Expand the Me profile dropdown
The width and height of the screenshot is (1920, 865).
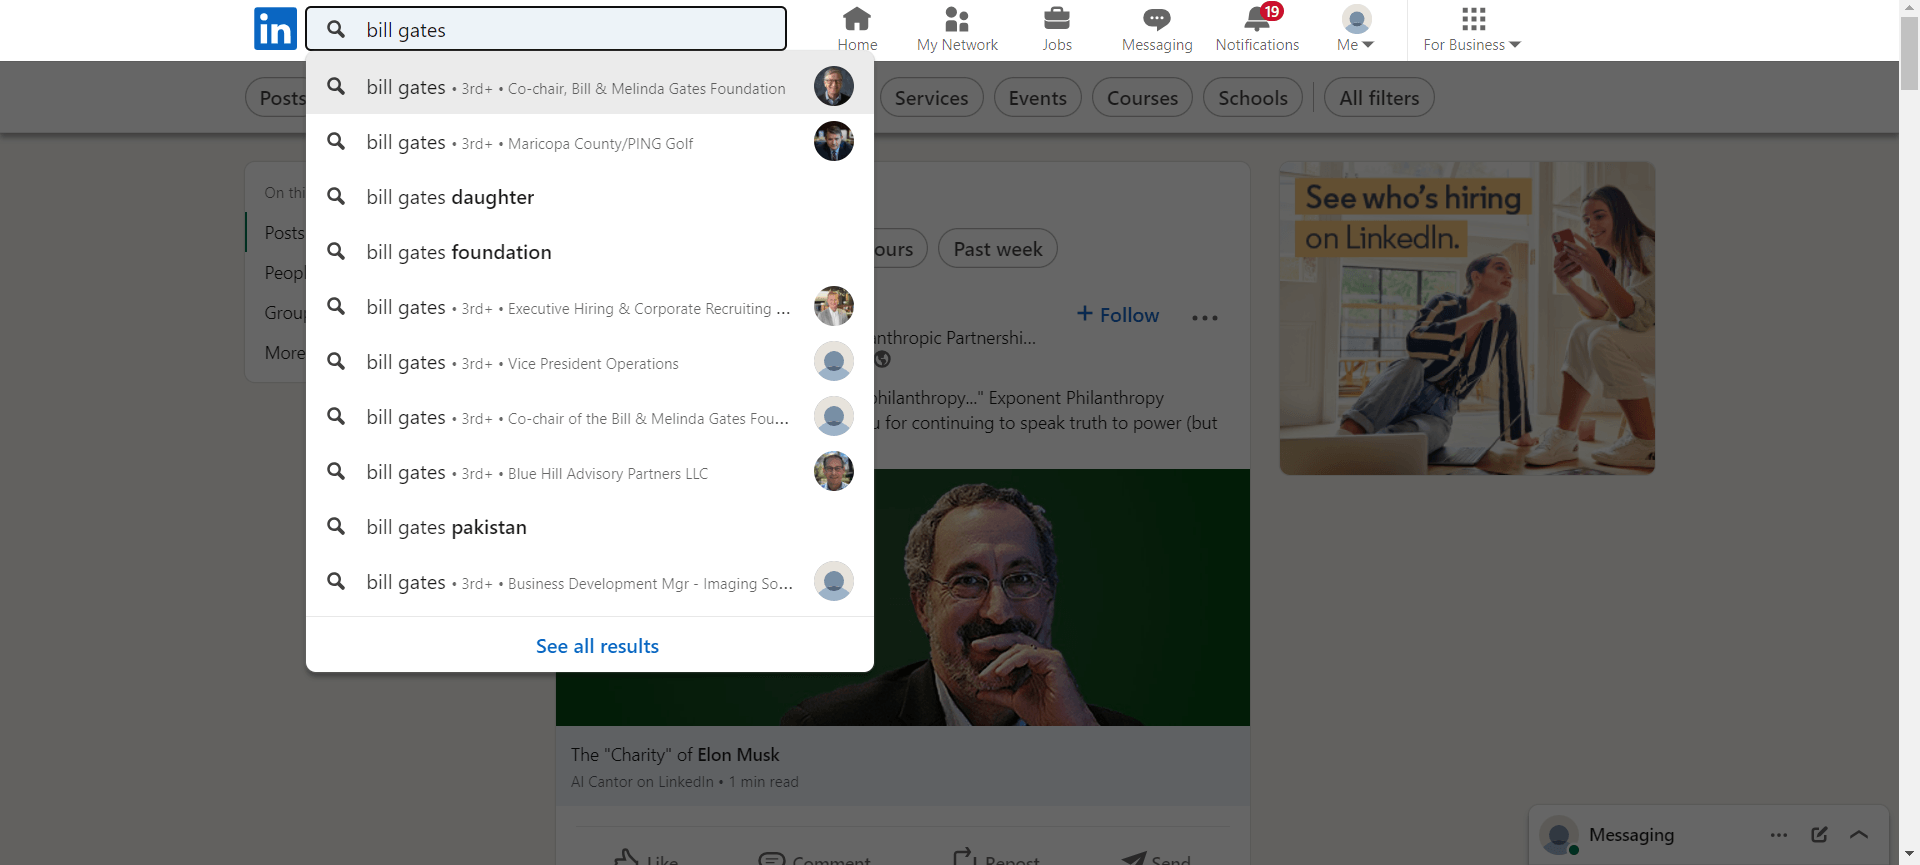[1355, 29]
